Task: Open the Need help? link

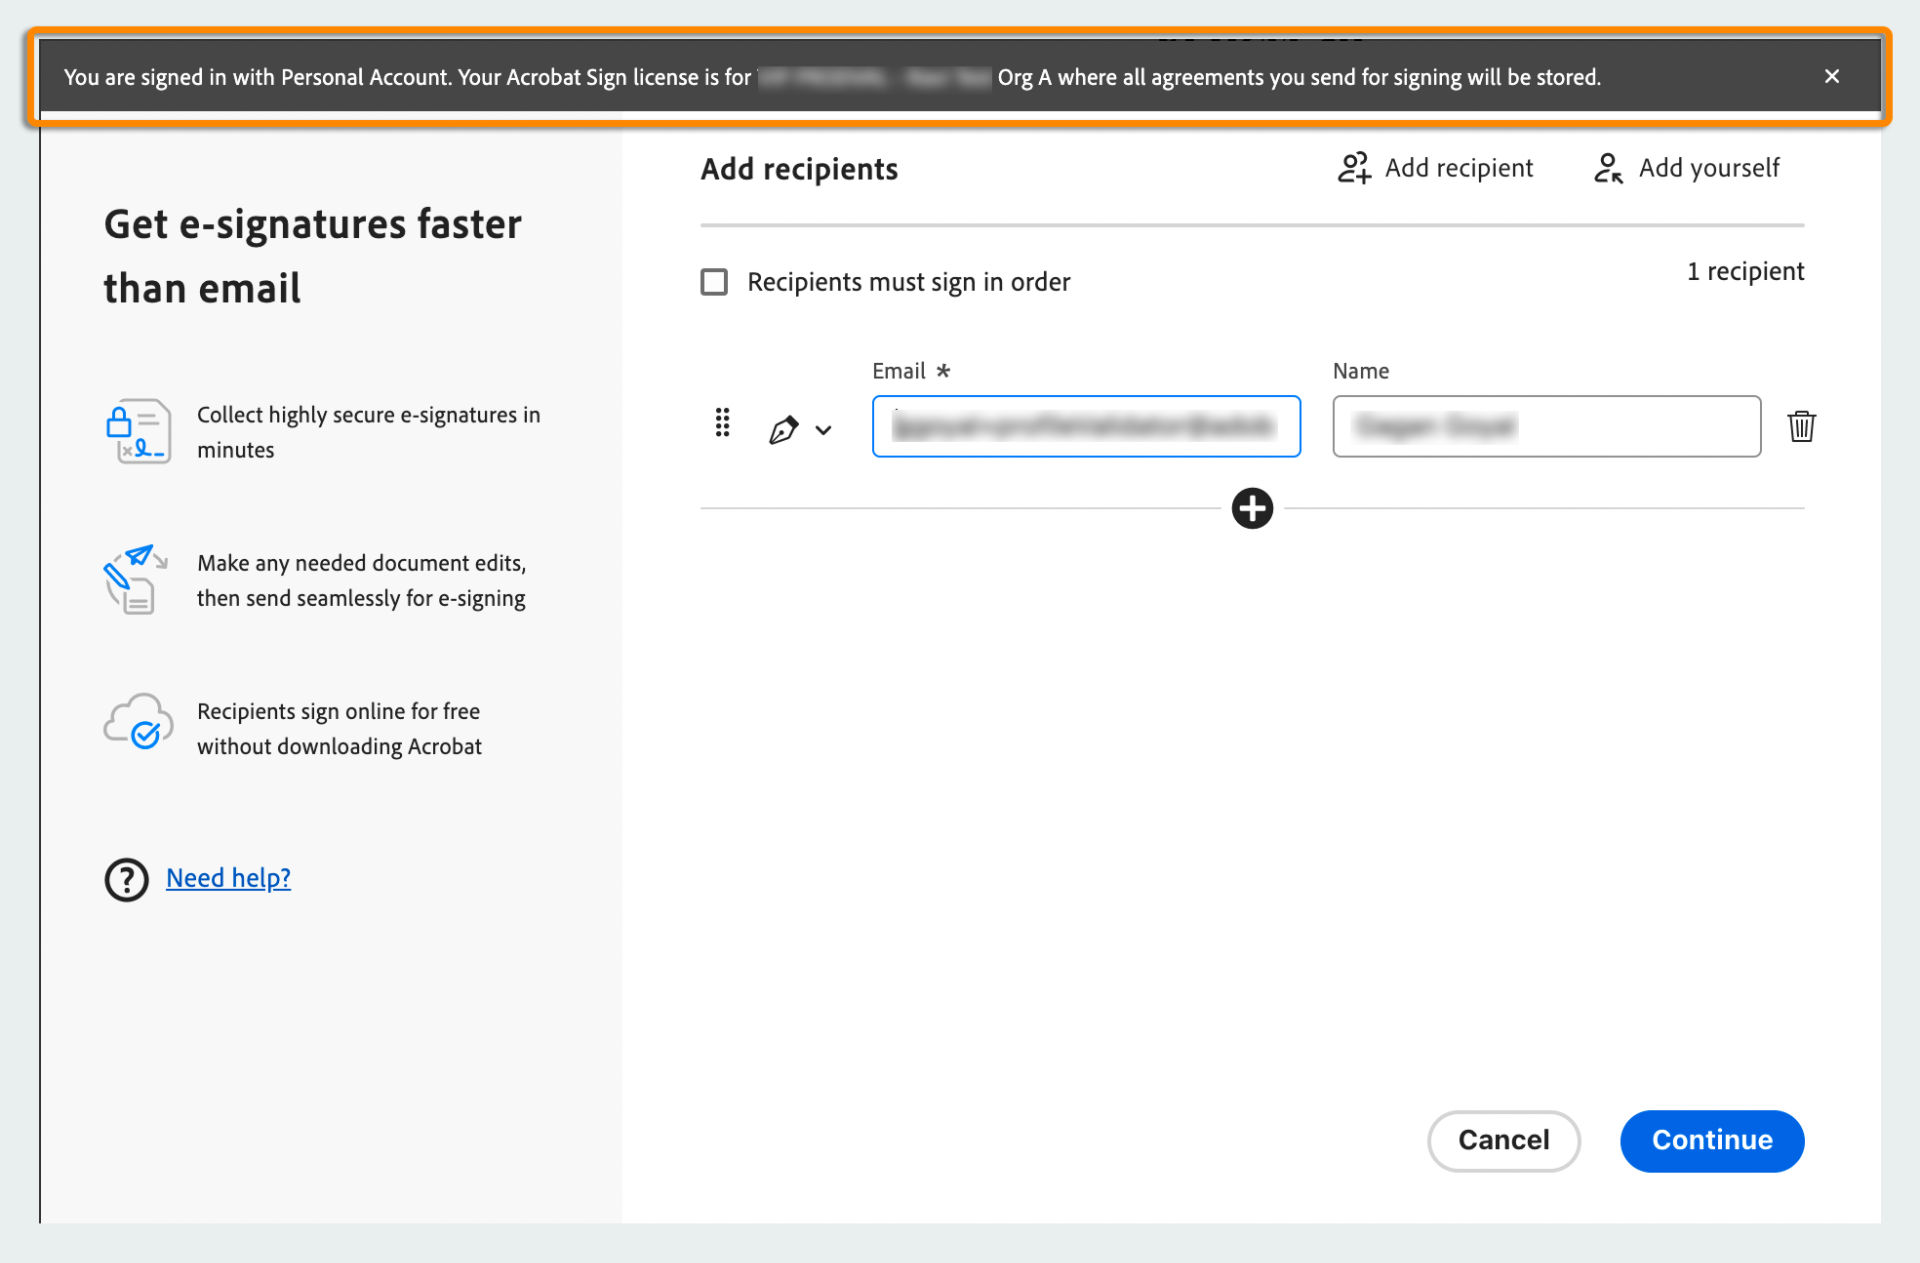Action: point(228,878)
